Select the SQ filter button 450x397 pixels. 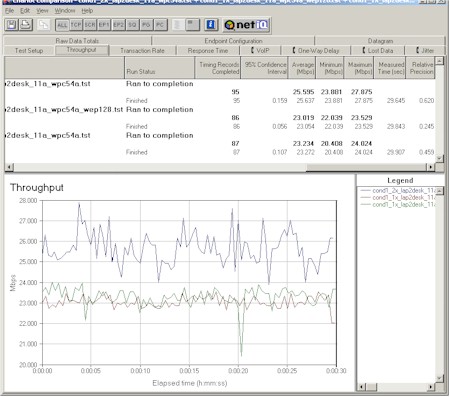[x=132, y=25]
